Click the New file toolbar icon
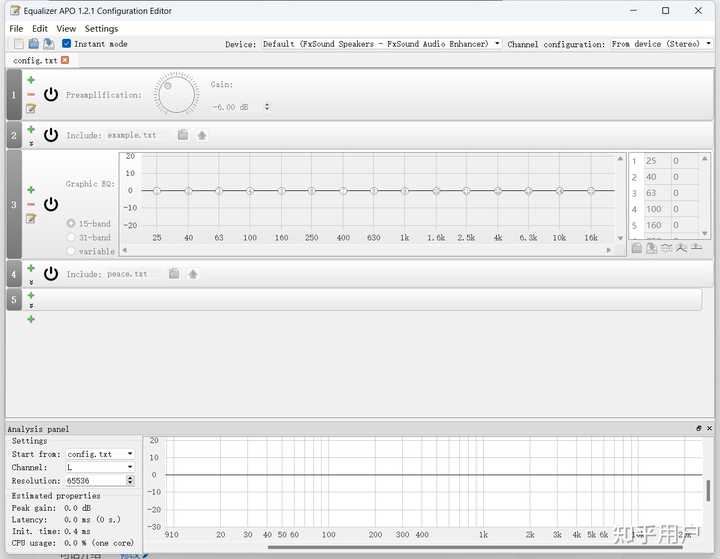Screen dimensions: 720x559 [x=19, y=44]
